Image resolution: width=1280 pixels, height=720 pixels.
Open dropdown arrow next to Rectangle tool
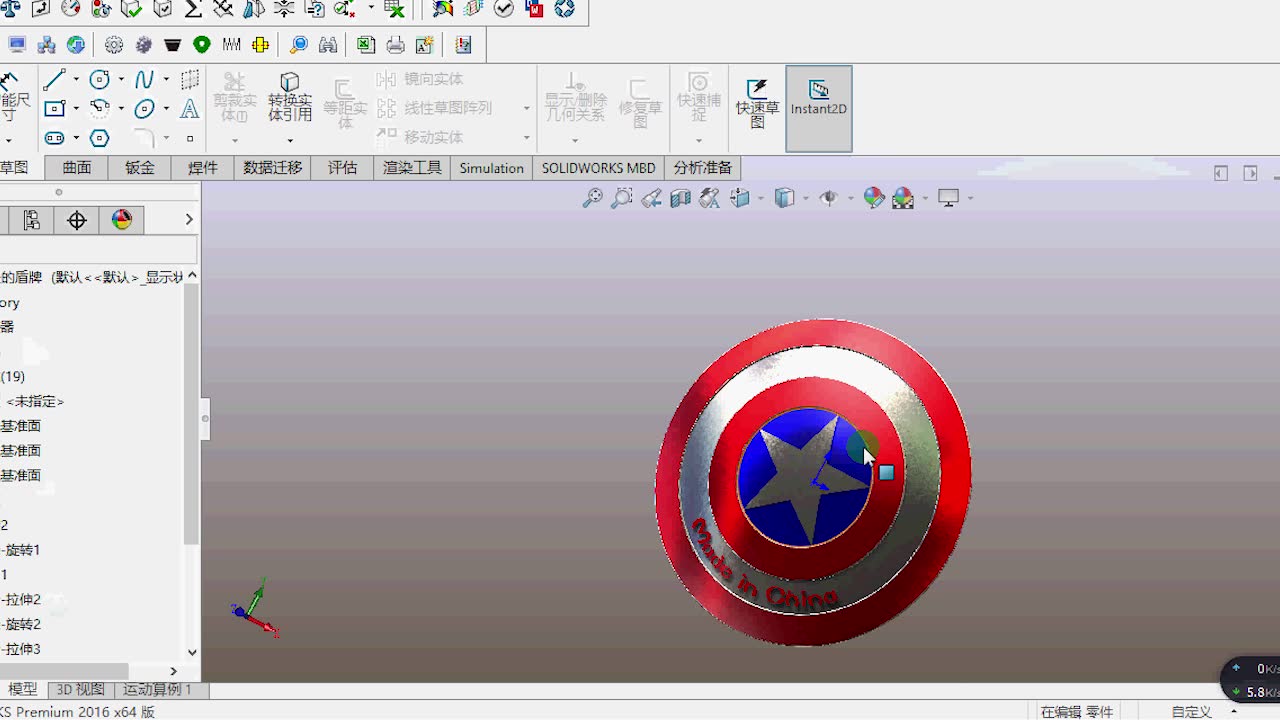(76, 109)
